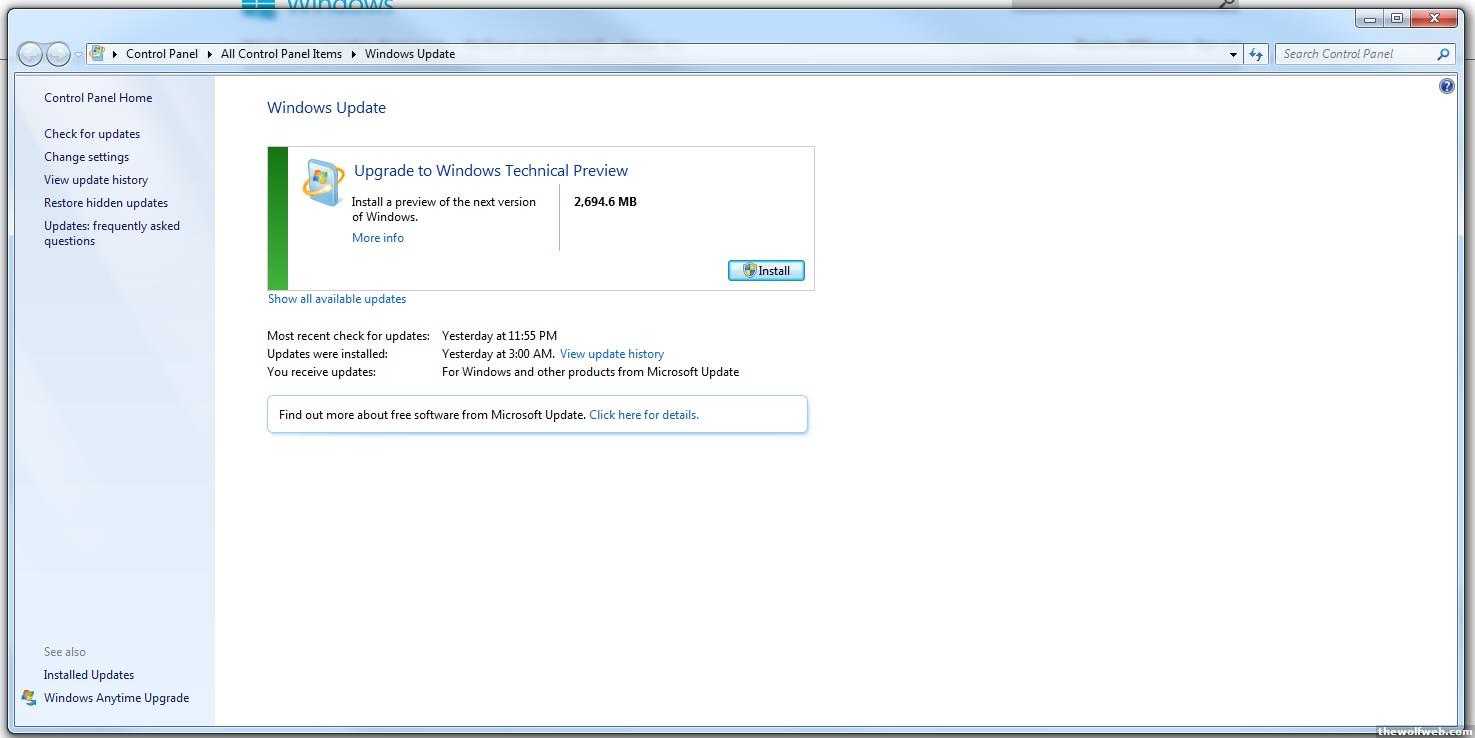Select All Control Panel Items breadcrumb

[x=281, y=54]
